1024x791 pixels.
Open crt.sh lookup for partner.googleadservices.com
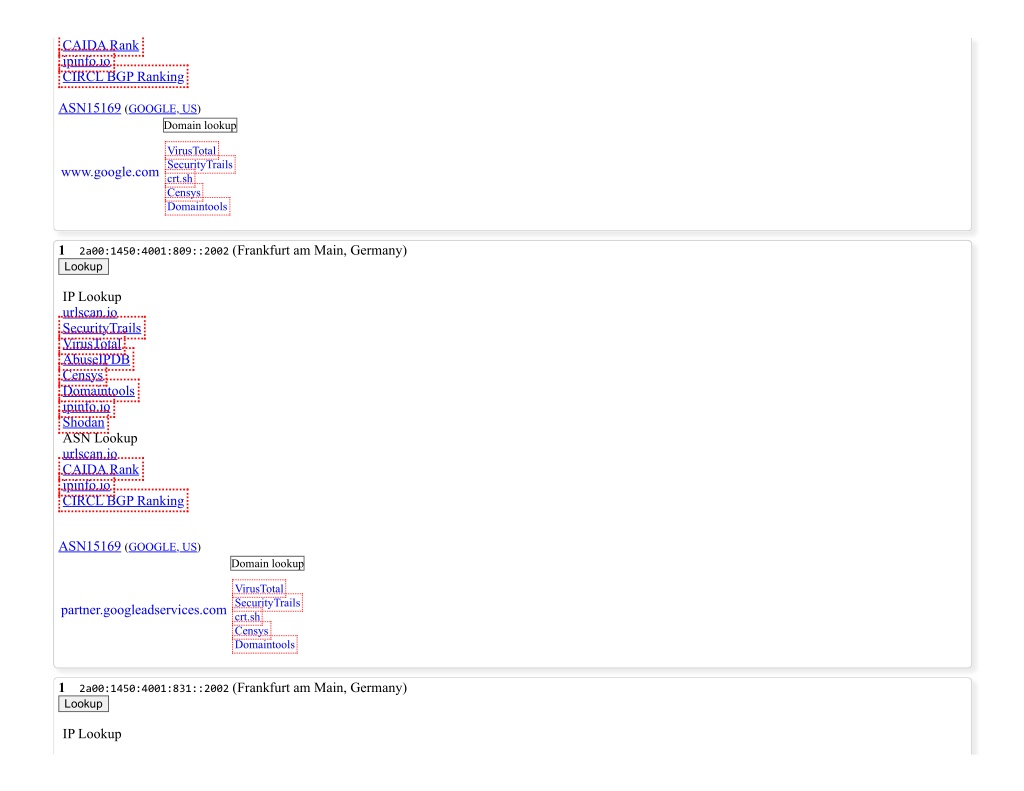[x=248, y=617]
